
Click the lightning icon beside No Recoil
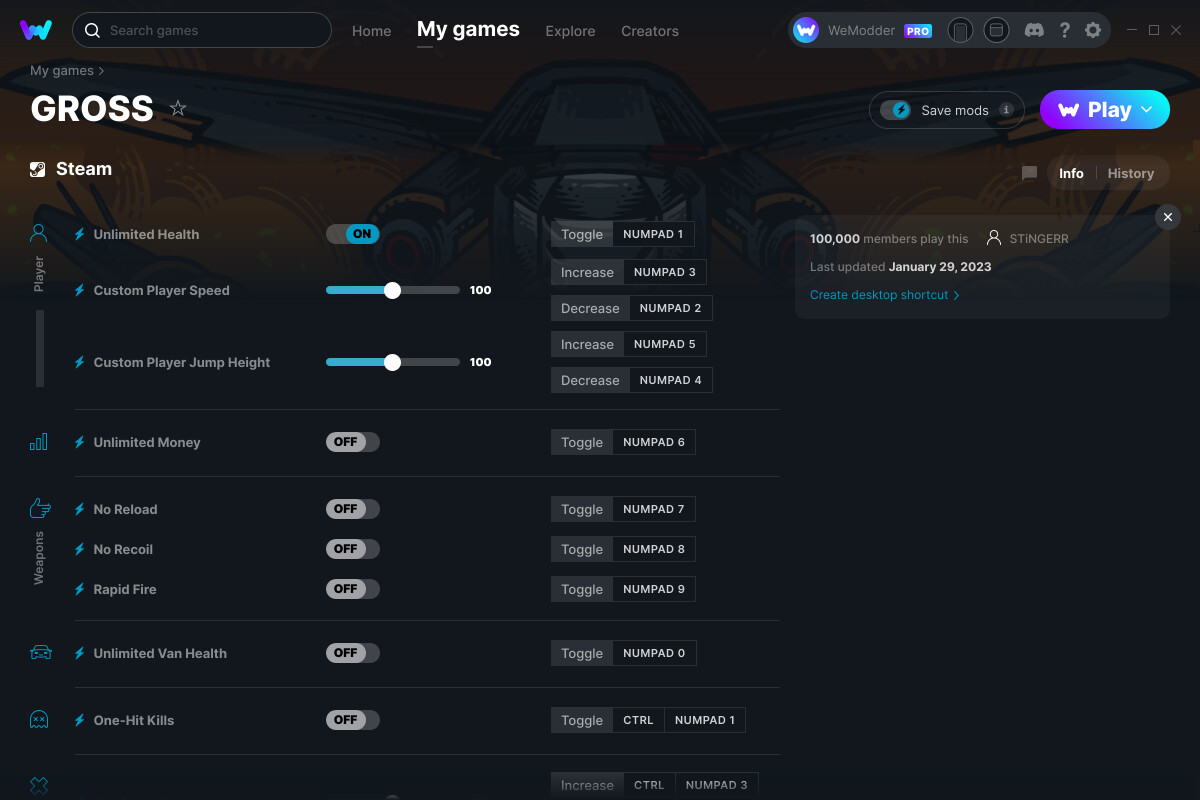pyautogui.click(x=80, y=549)
